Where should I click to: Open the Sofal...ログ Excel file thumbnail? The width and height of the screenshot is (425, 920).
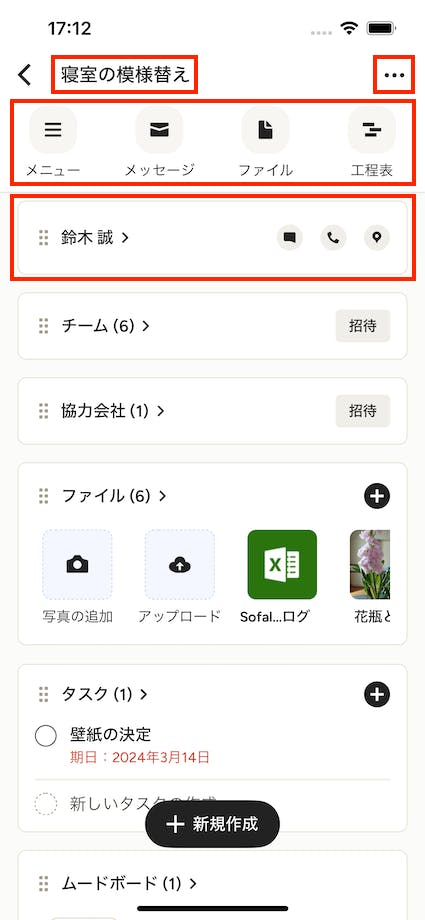click(282, 564)
